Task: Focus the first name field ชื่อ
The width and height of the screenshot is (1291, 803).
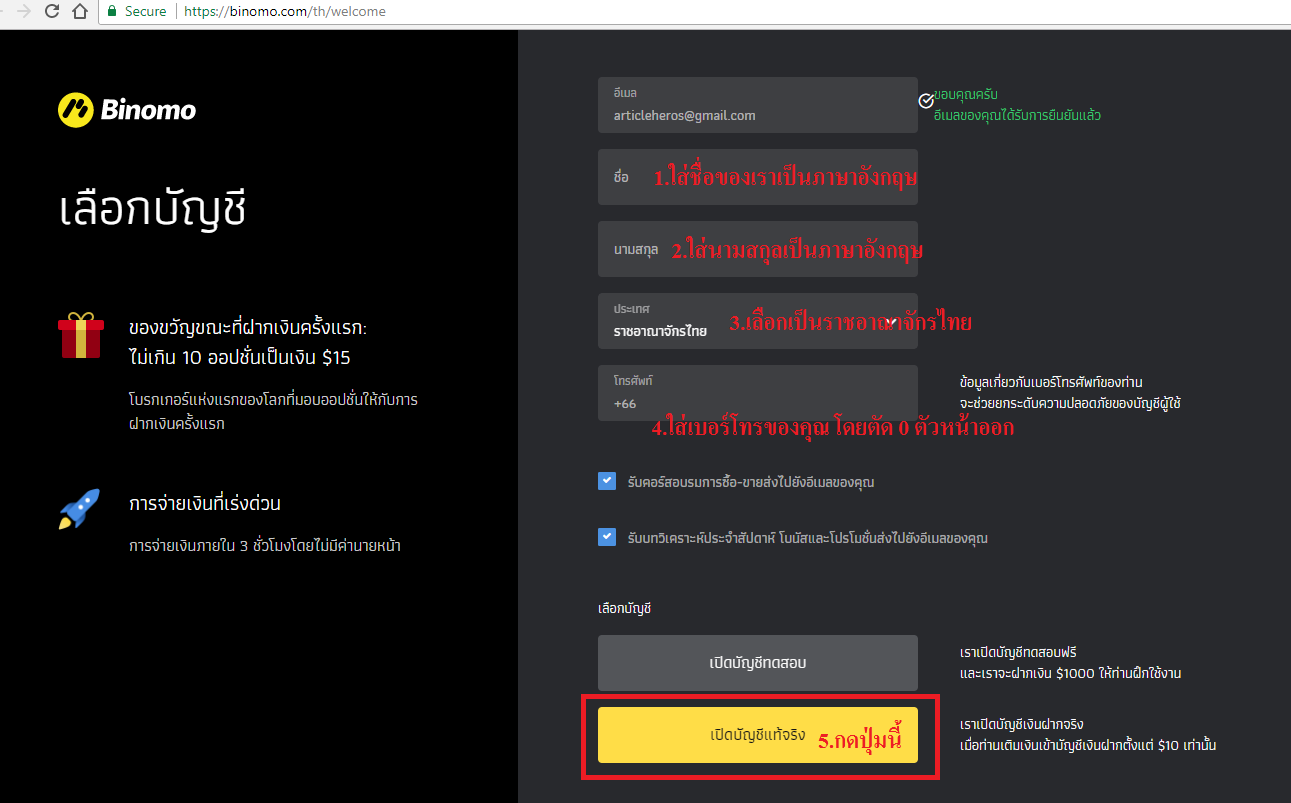Action: coord(758,177)
